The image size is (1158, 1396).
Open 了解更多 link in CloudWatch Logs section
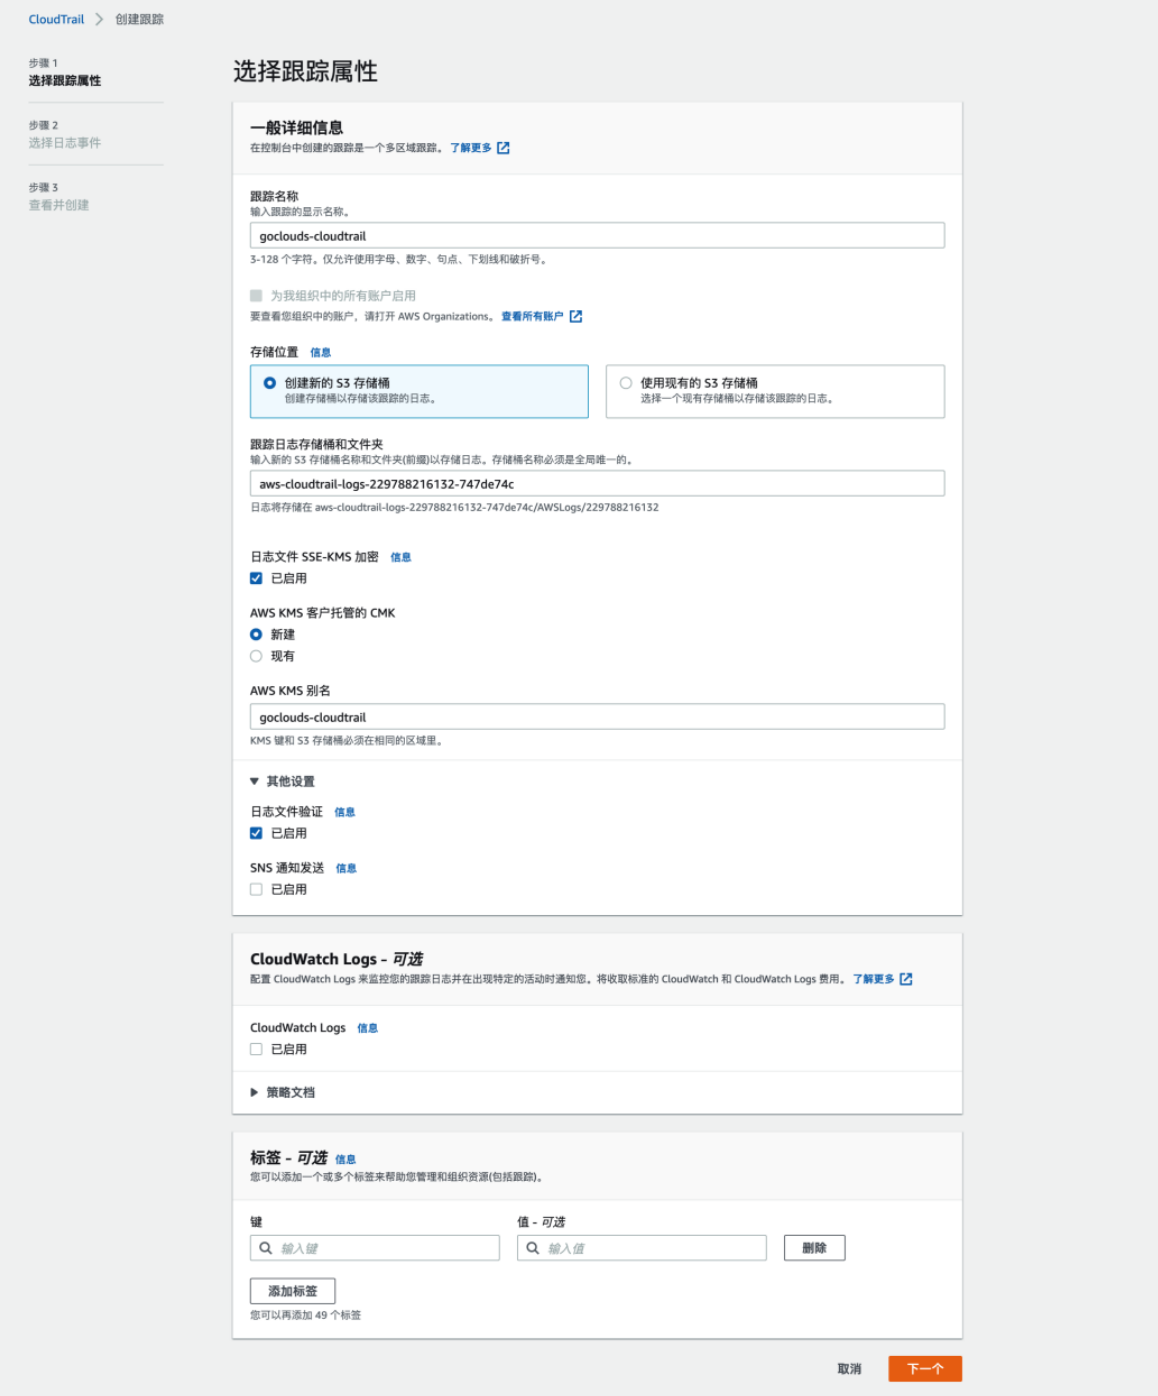[873, 979]
